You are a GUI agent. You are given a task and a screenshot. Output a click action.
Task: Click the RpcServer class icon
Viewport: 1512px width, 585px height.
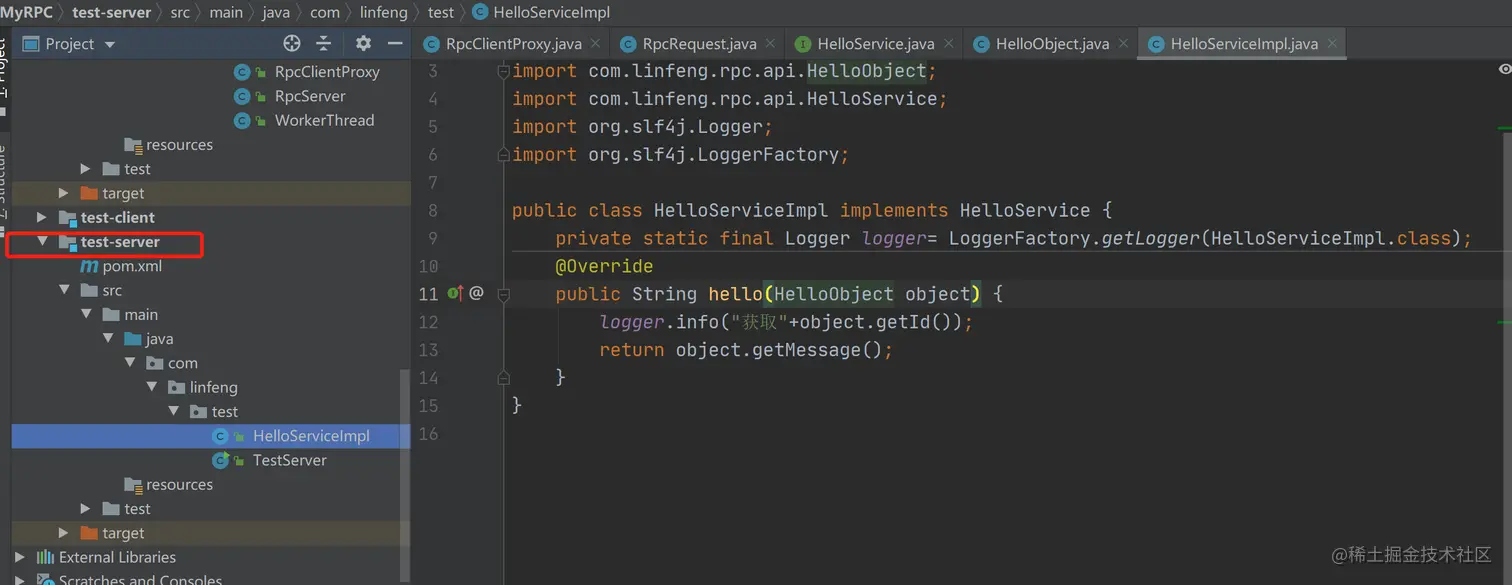242,96
